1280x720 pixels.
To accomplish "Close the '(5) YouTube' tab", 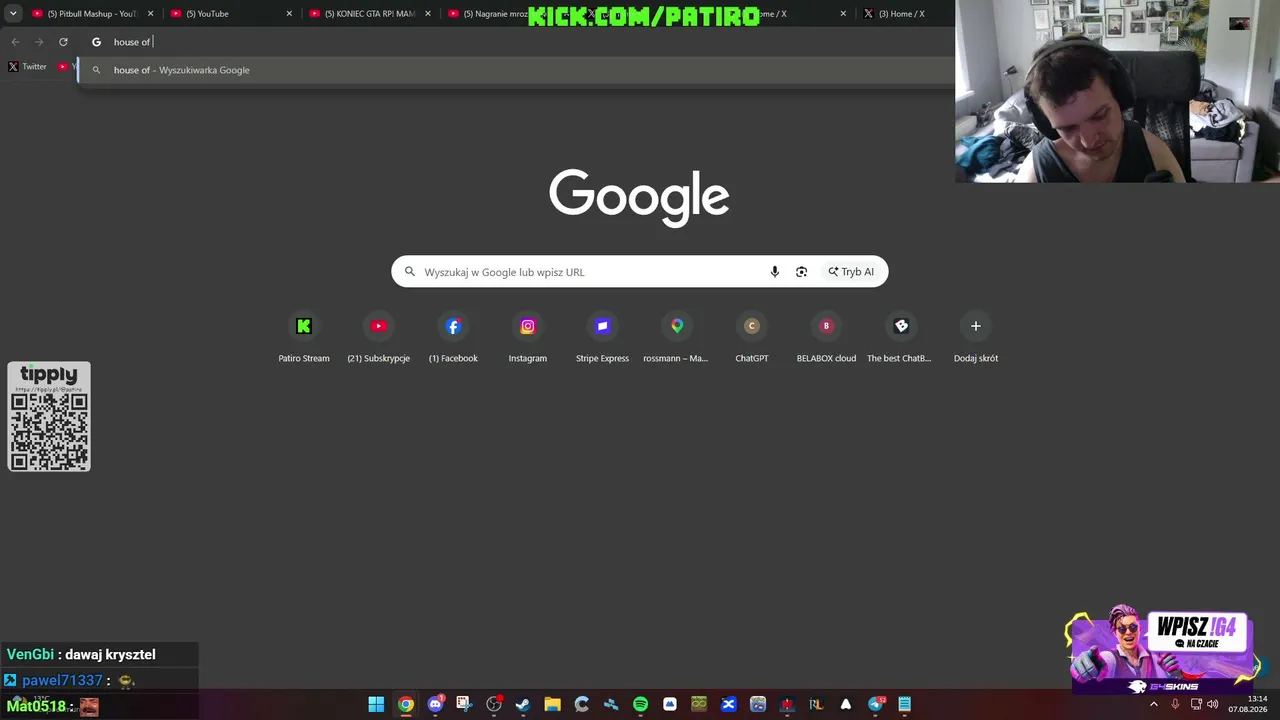I will 290,14.
